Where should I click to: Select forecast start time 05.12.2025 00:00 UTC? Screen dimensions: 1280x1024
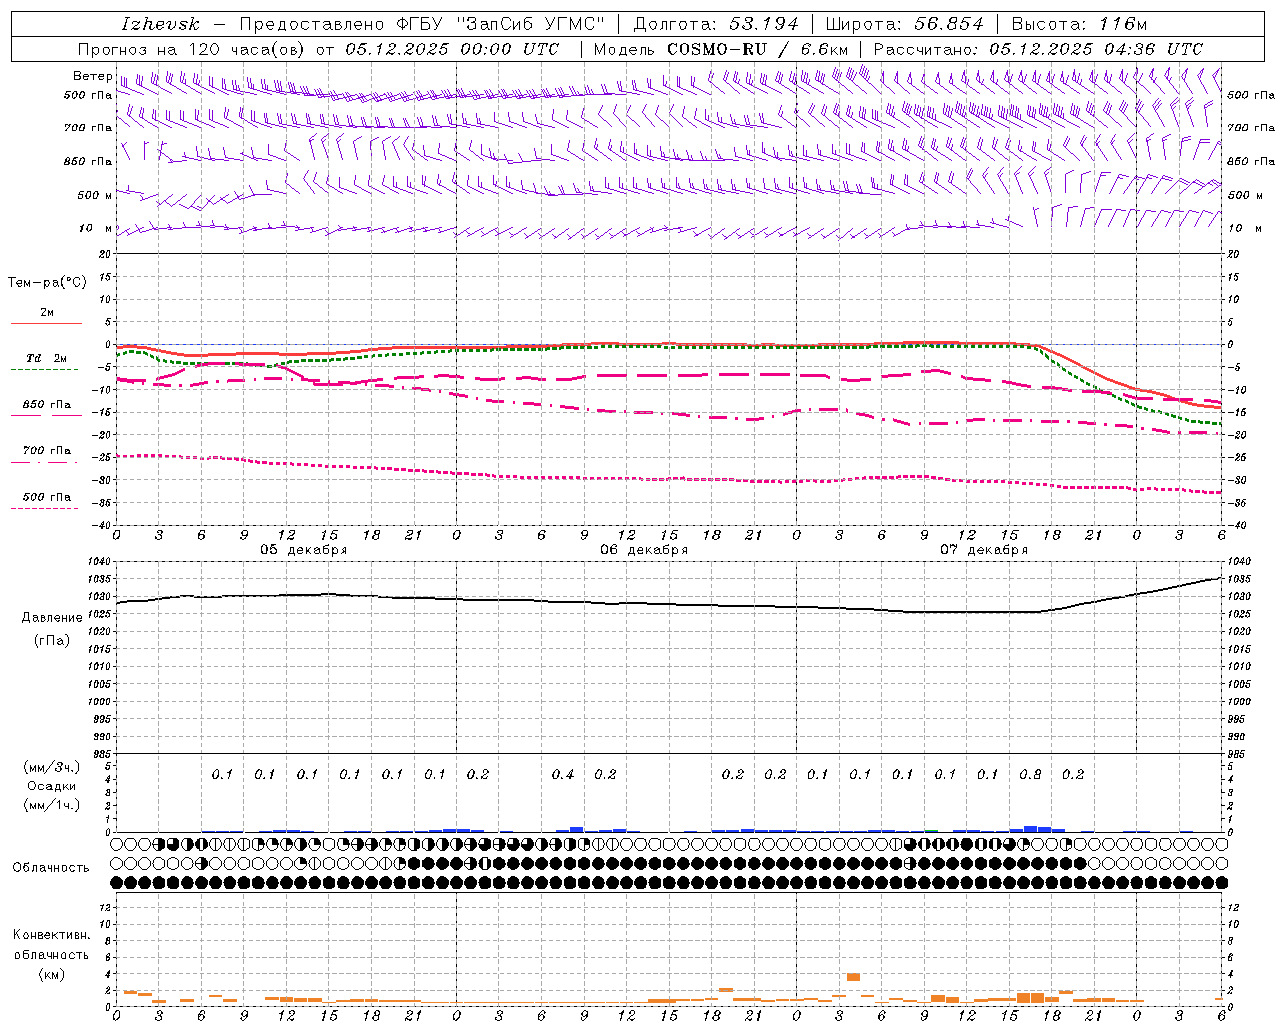(453, 49)
